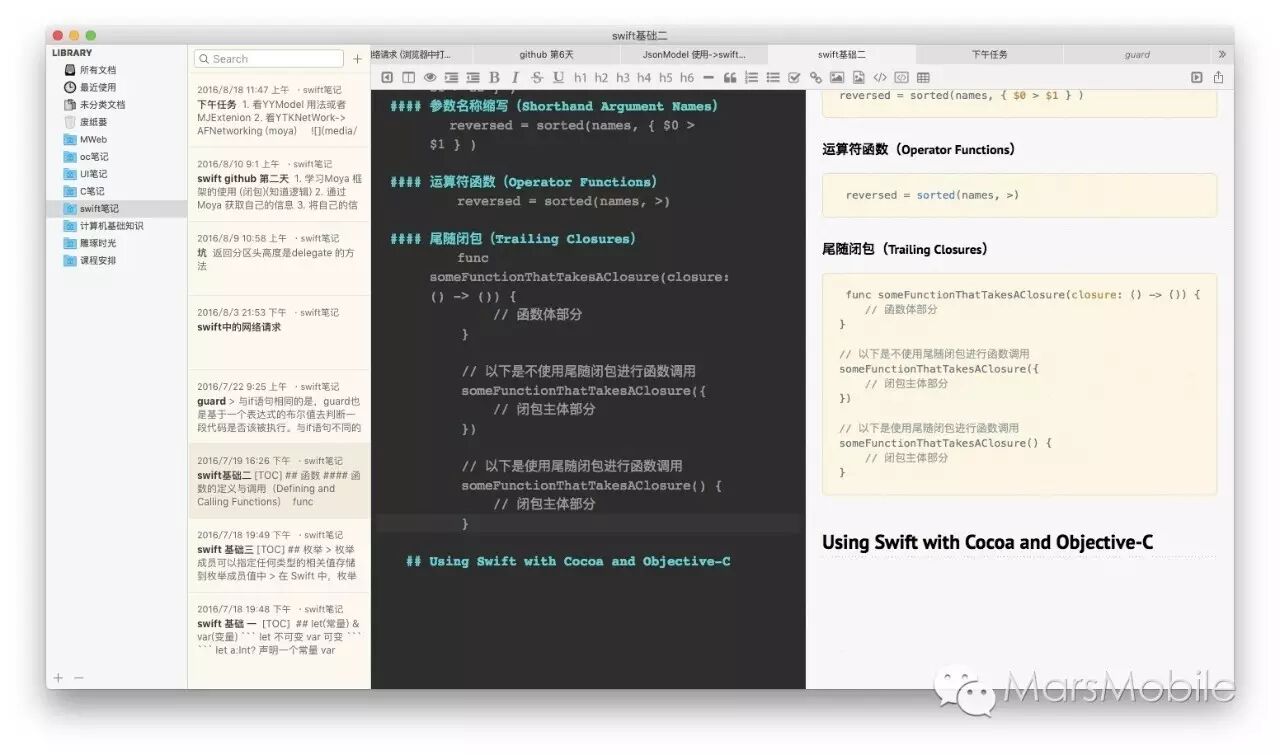Screen dimensions: 1280x755
Task: Add a library category with the bottom plus
Action: click(58, 678)
